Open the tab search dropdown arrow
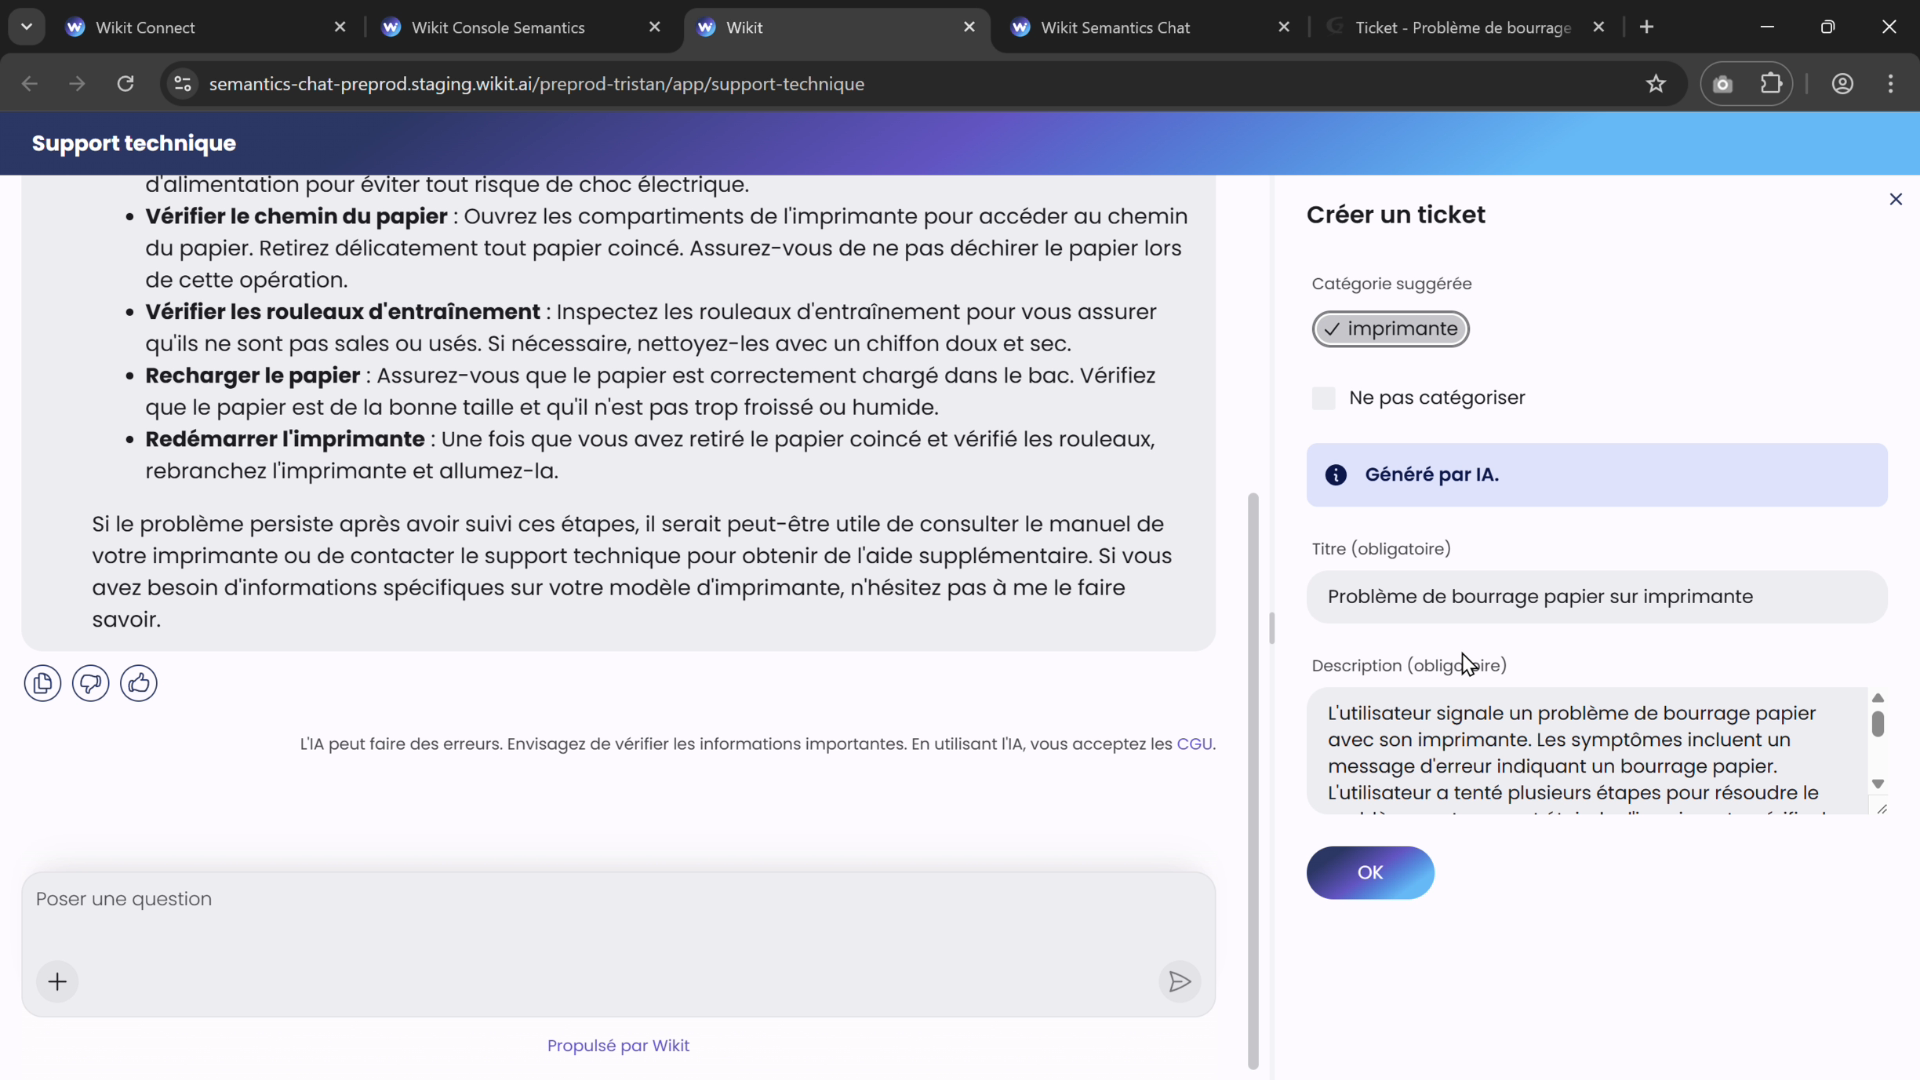1920x1080 pixels. coord(27,26)
